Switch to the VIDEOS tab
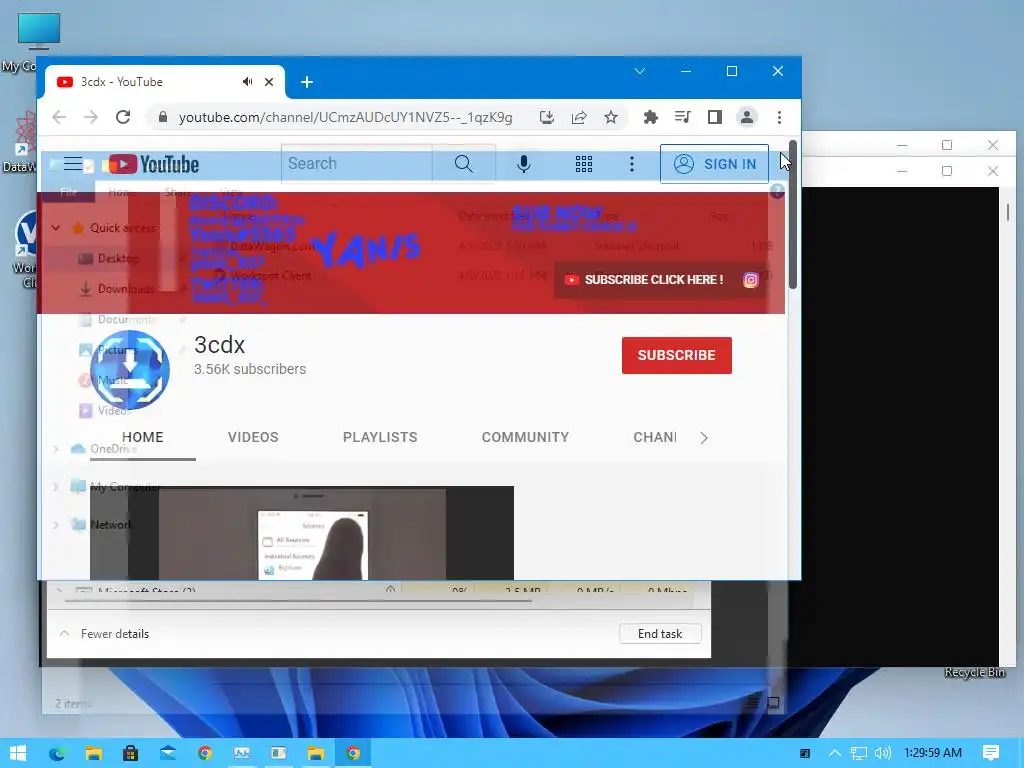 coord(253,437)
